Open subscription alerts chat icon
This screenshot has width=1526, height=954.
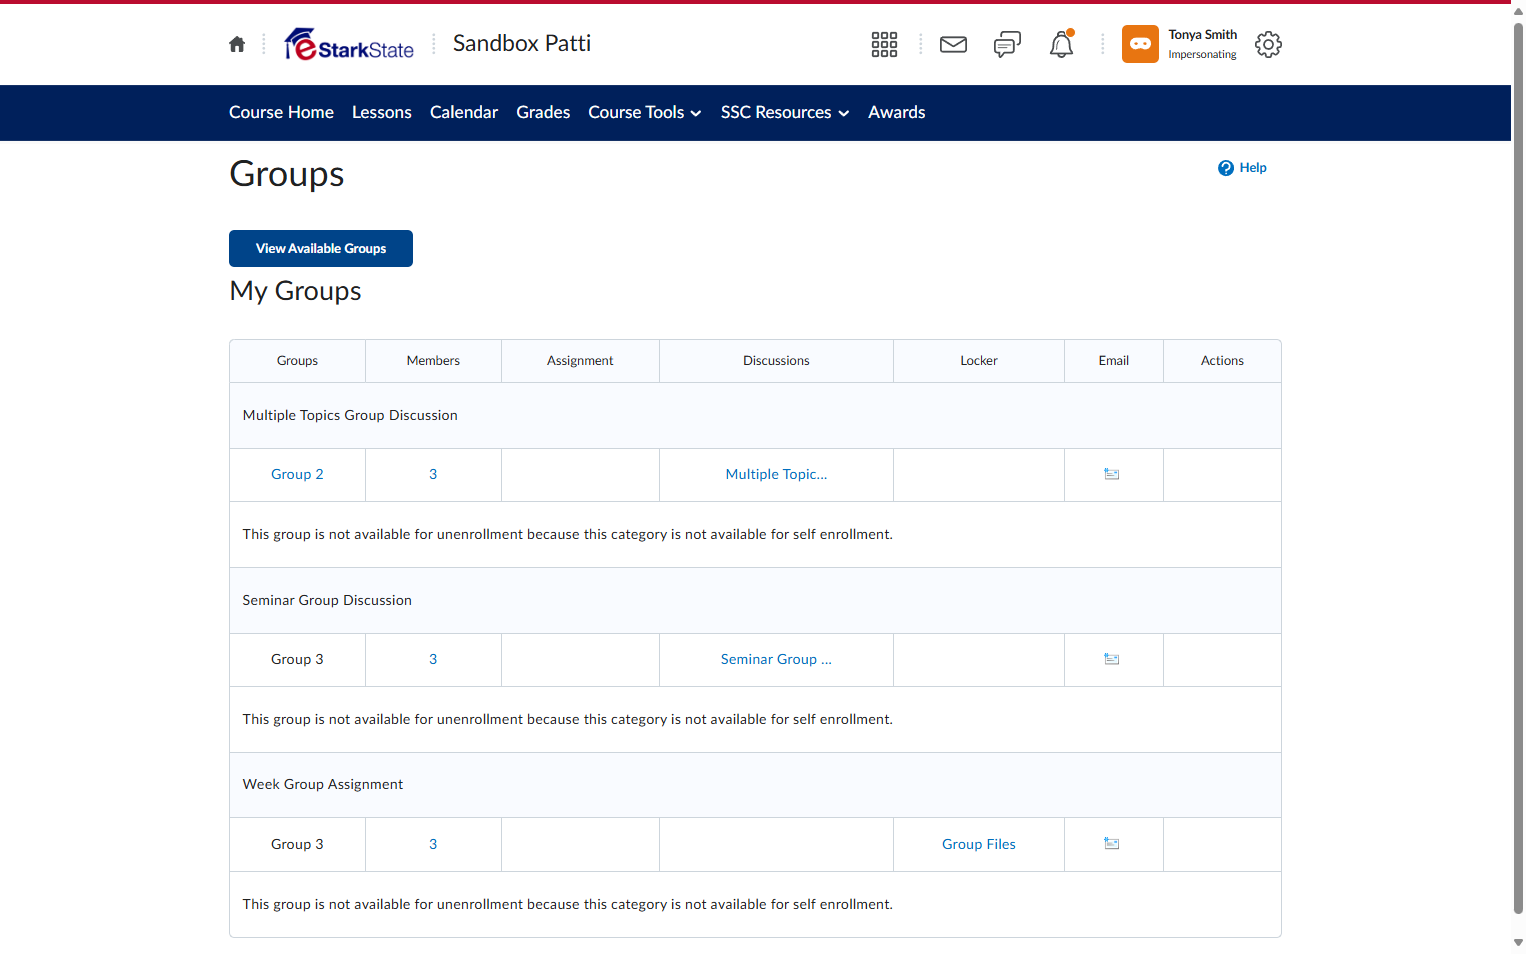pyautogui.click(x=1007, y=44)
